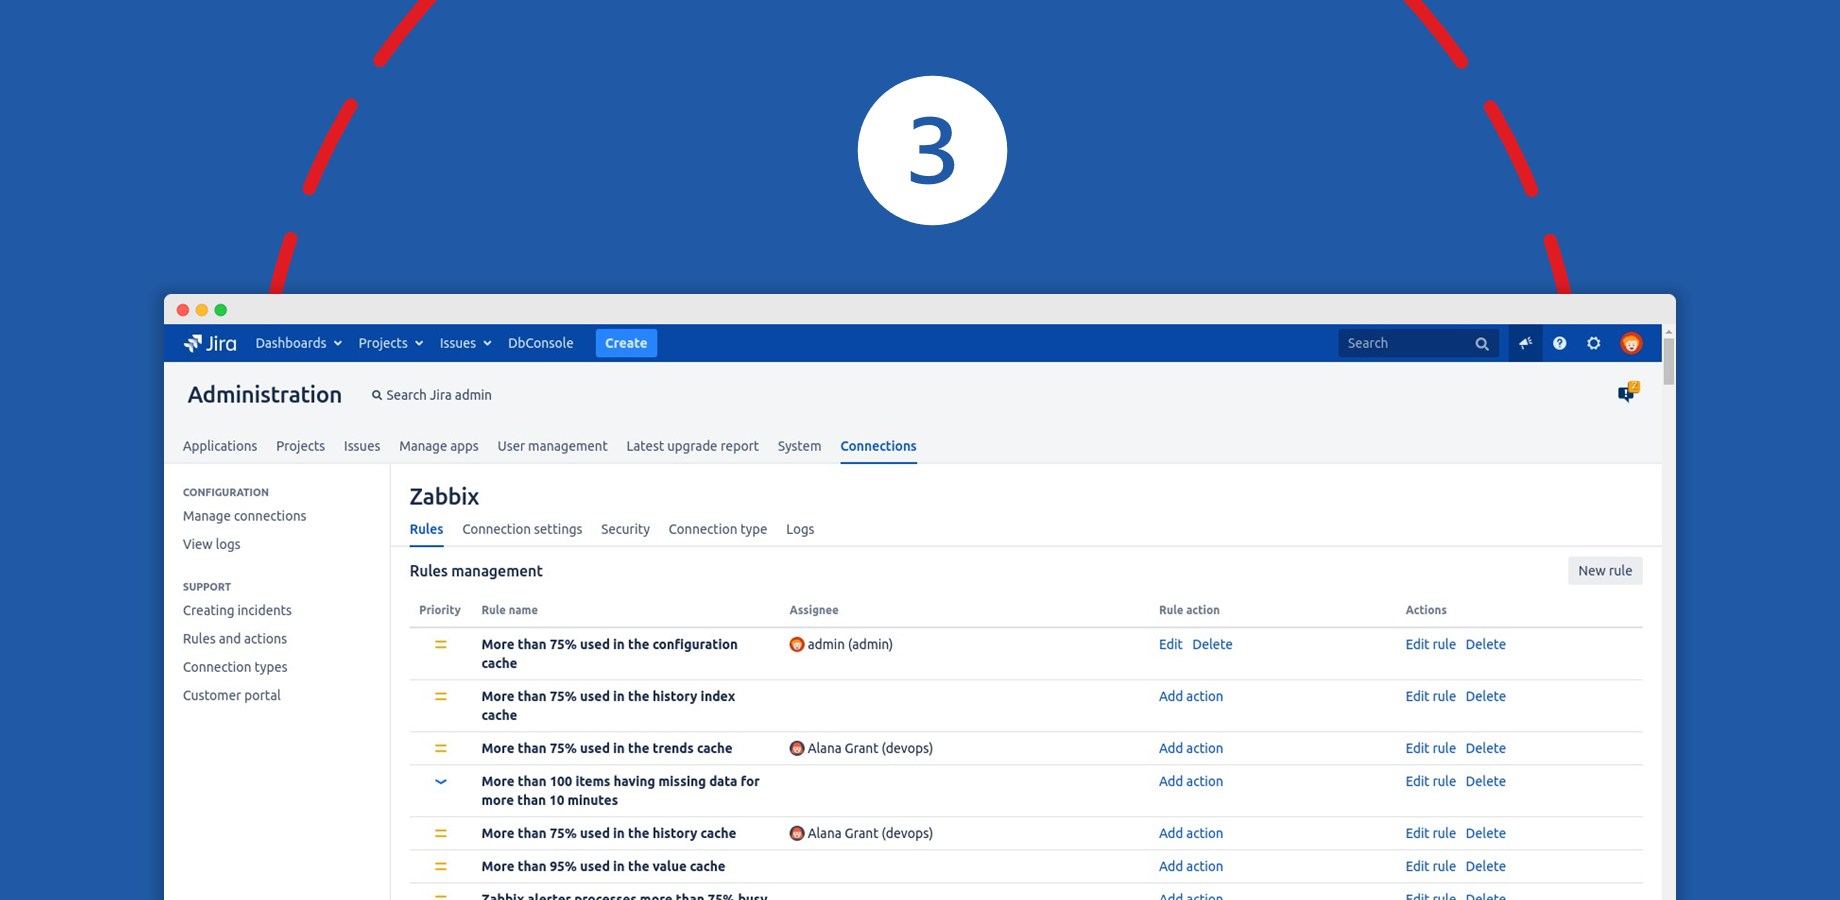Open the settings gear icon
Viewport: 1840px width, 900px height.
coord(1594,343)
